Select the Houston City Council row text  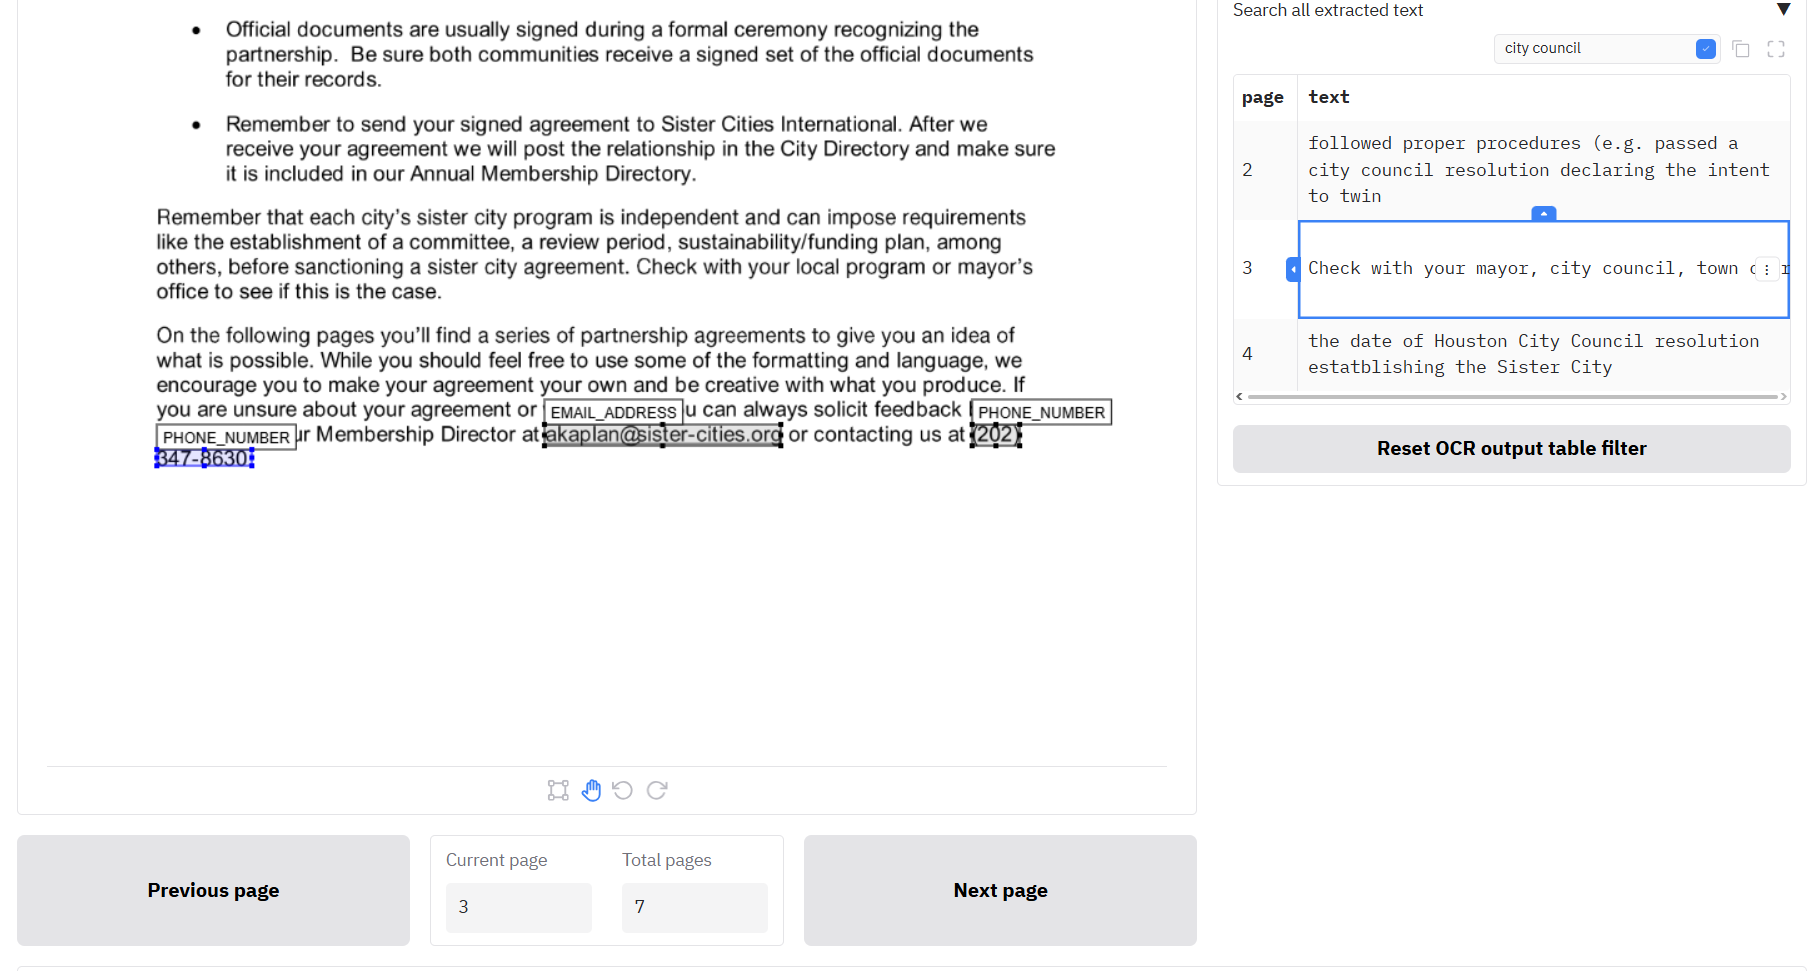coord(1543,354)
